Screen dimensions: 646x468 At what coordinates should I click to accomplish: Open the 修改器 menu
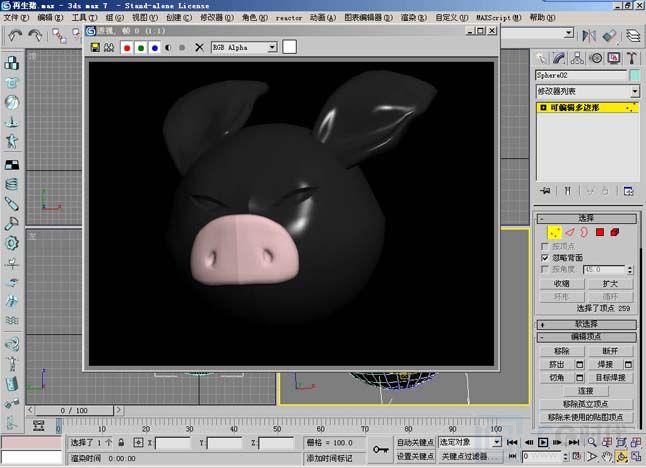click(x=217, y=18)
